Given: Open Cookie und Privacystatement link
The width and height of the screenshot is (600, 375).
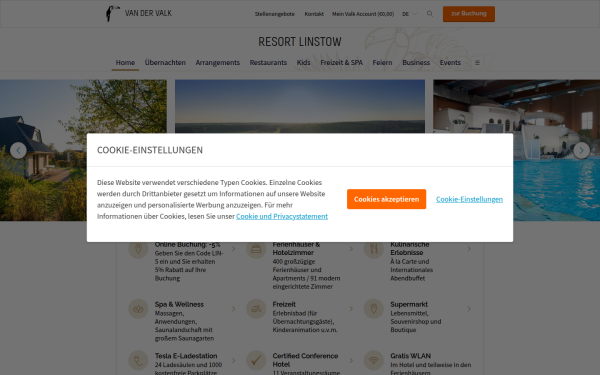Looking at the screenshot, I should click(x=282, y=216).
